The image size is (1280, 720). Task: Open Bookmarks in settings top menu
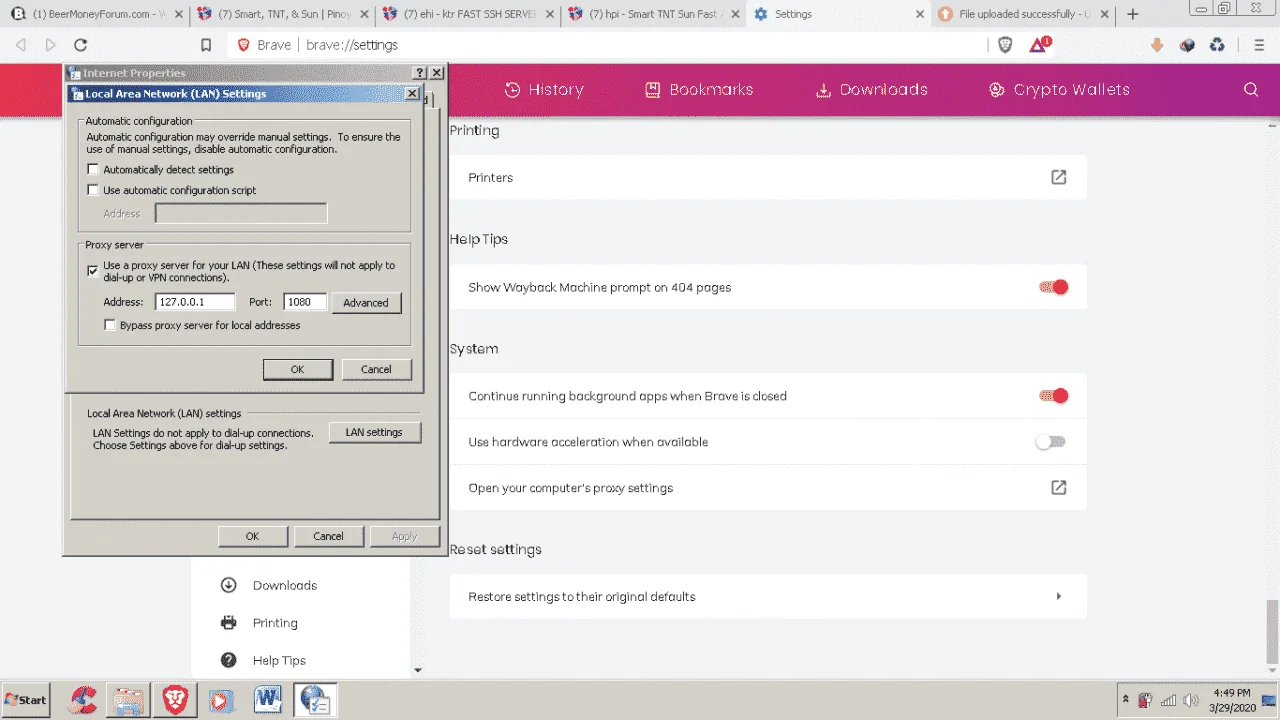click(699, 90)
